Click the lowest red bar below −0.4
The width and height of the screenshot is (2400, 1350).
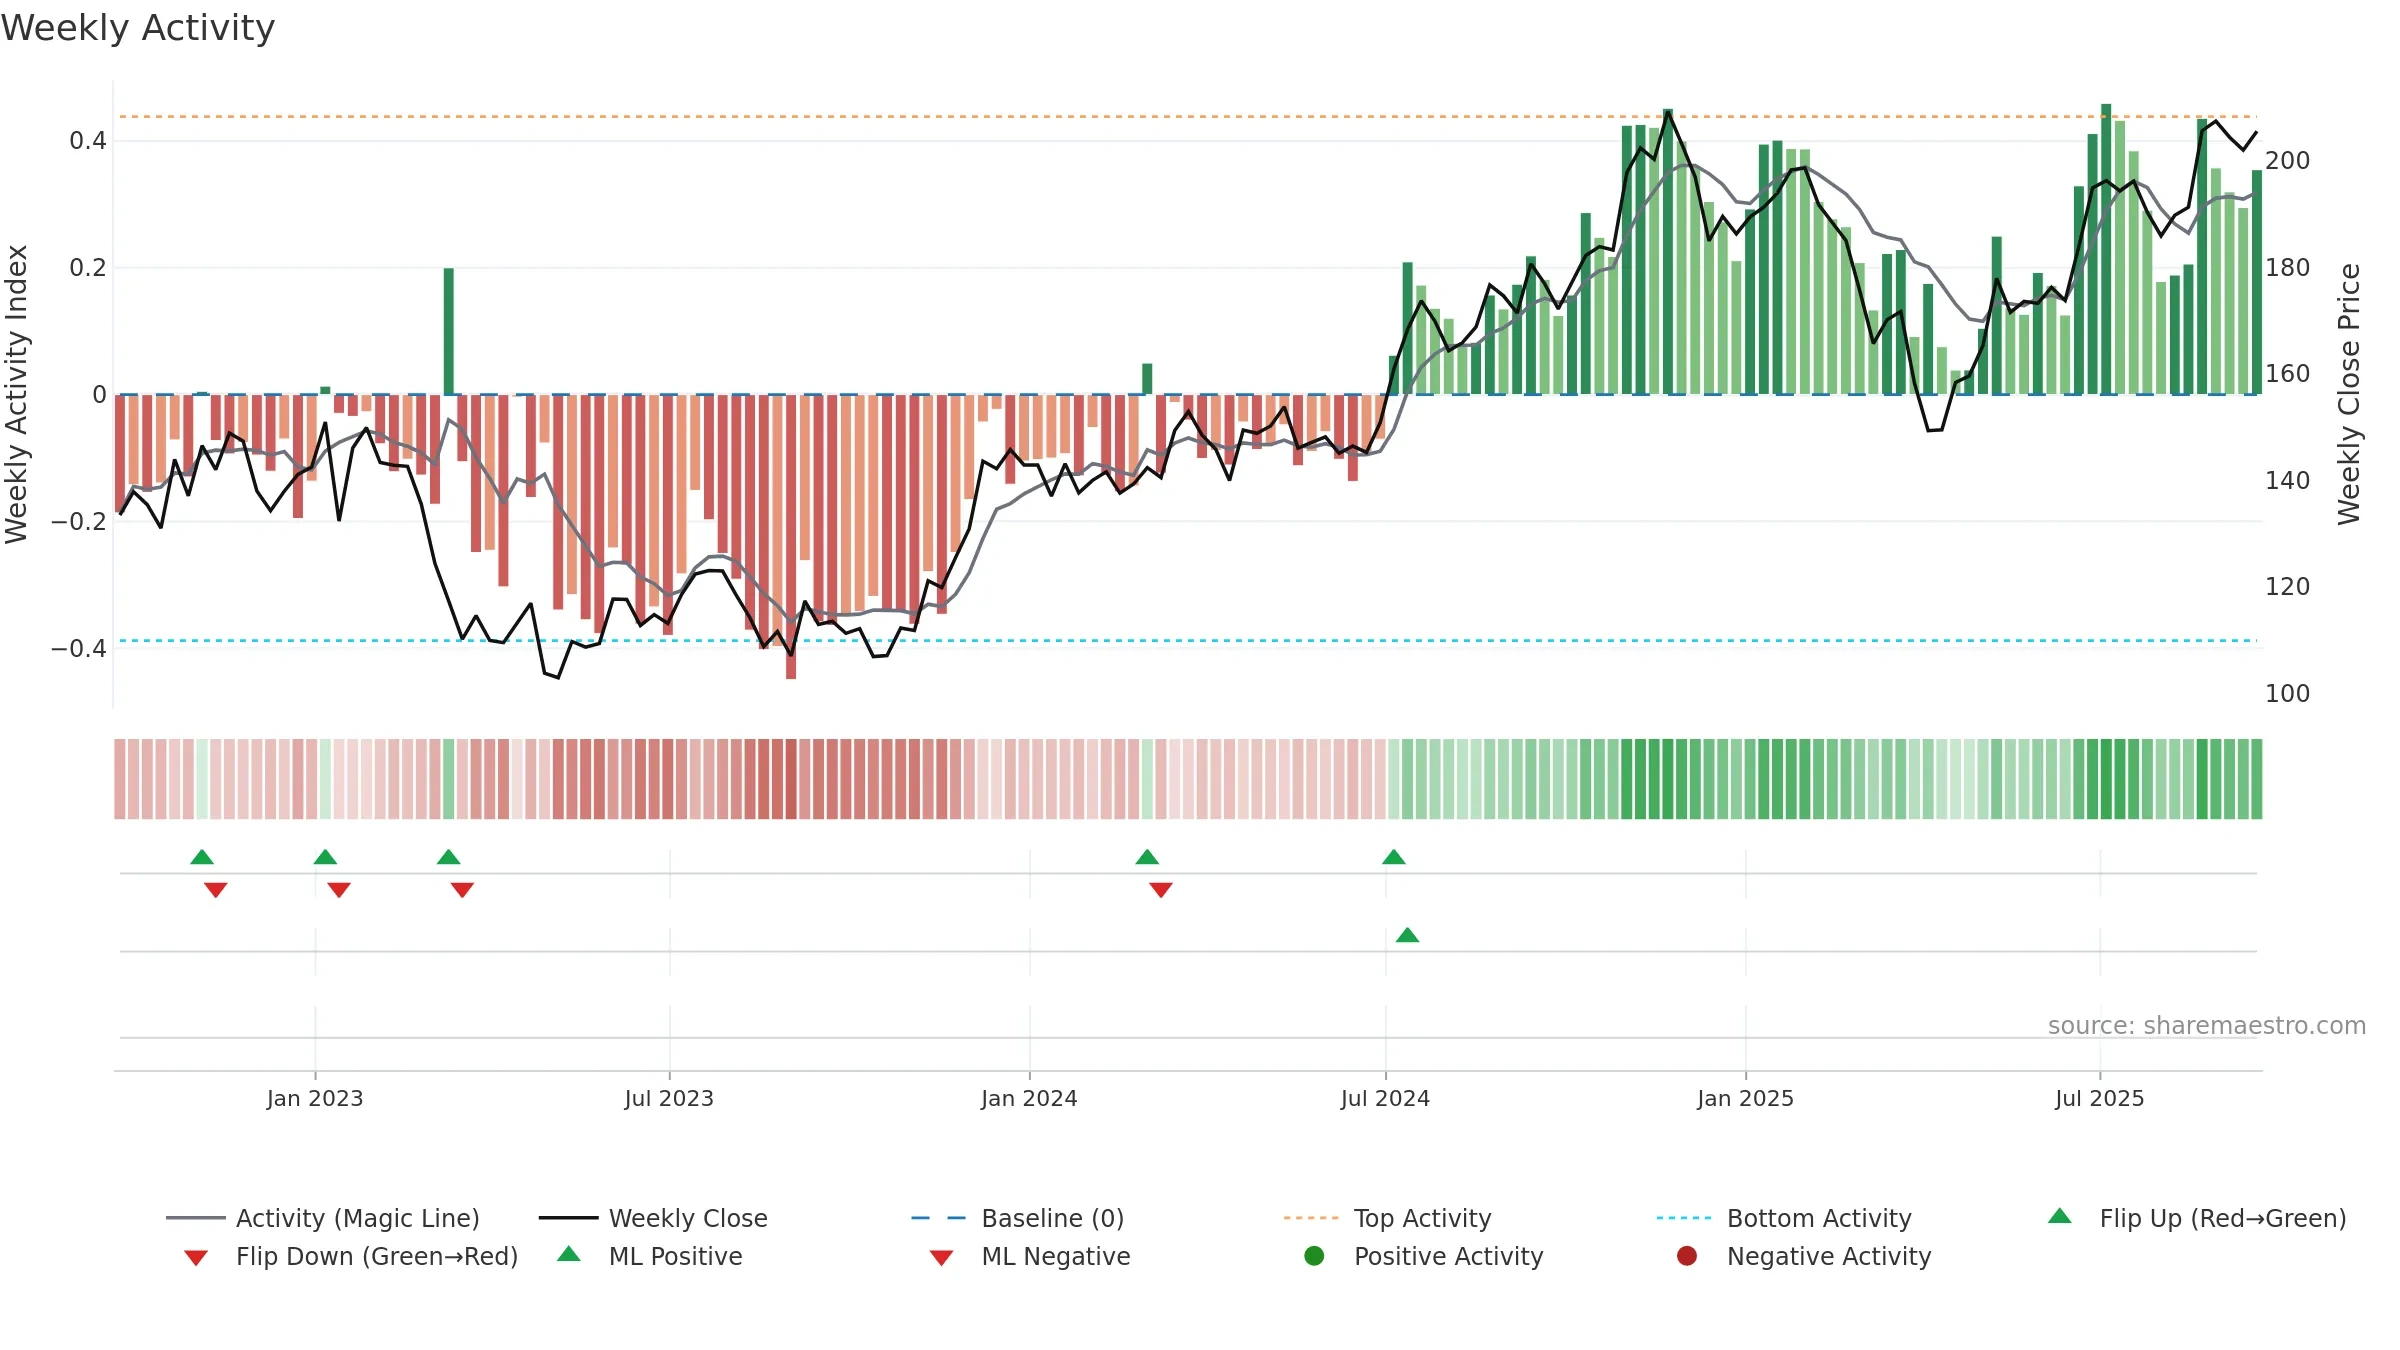point(791,537)
